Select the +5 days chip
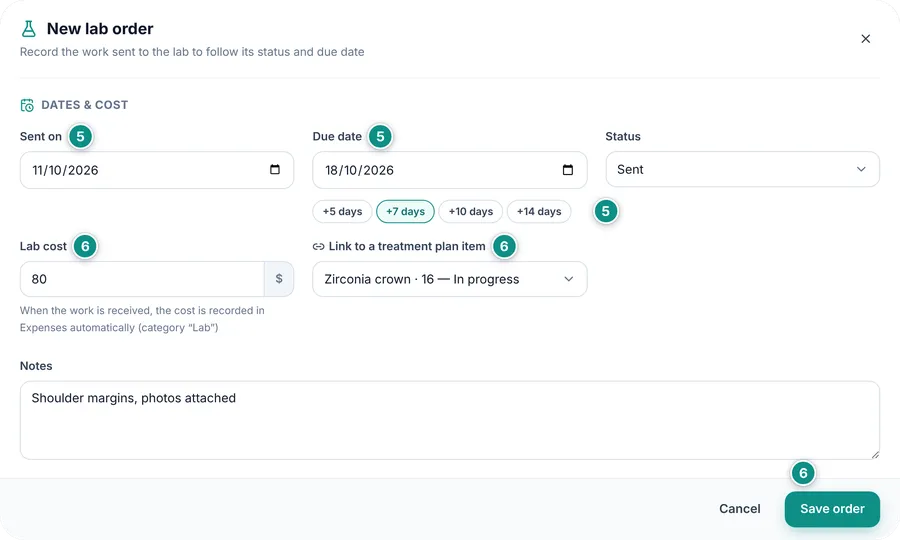The width and height of the screenshot is (900, 540). tap(342, 211)
